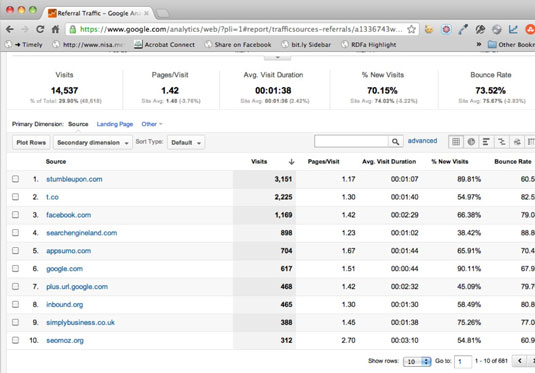Go to previous page of results arrow
The image size is (535, 373).
tap(520, 361)
